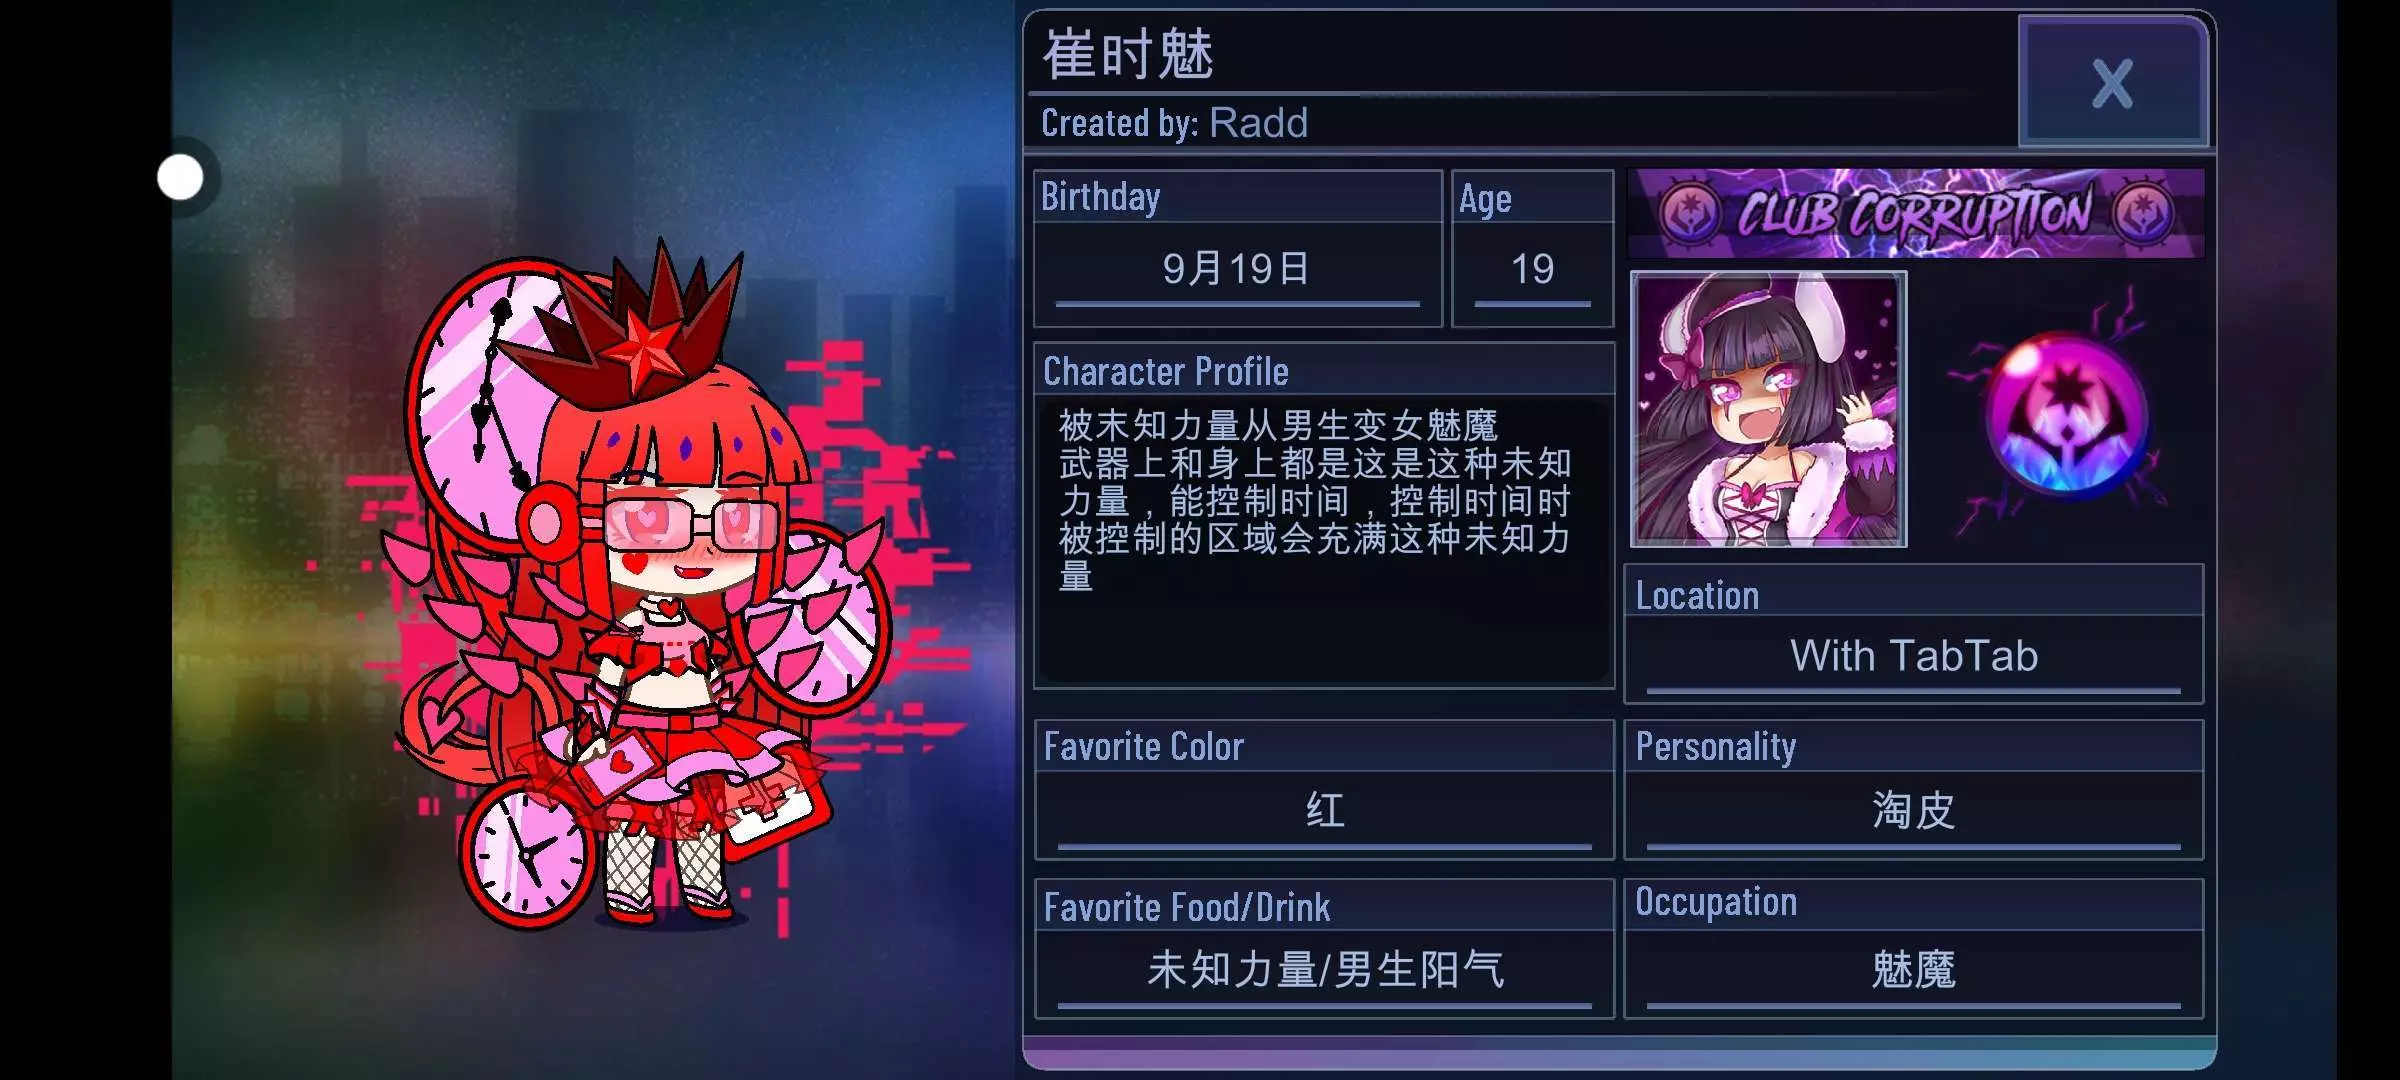2400x1080 pixels.
Task: Edit the Age field showing 19
Action: 1532,270
